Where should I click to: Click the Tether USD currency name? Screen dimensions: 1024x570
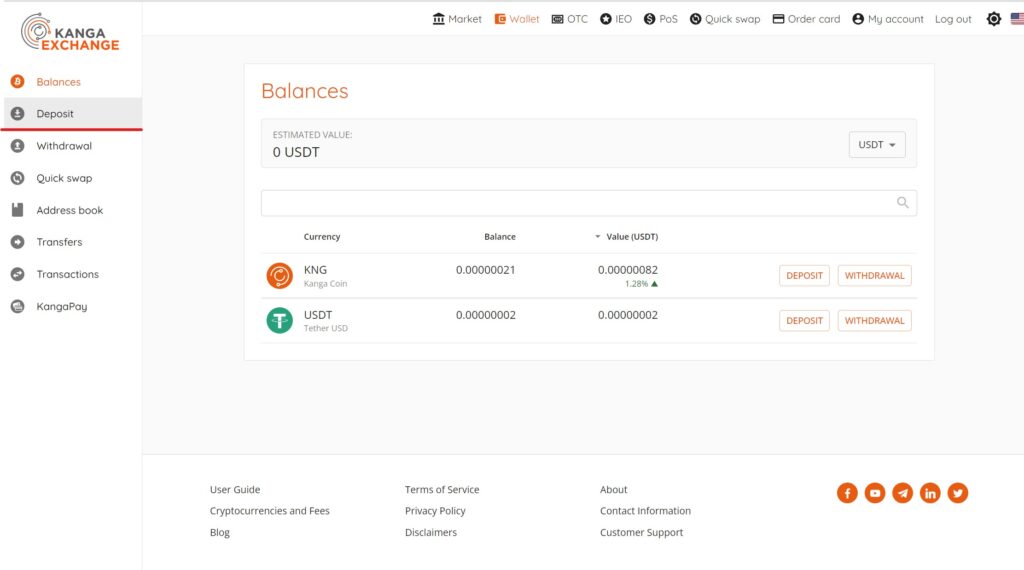point(325,328)
